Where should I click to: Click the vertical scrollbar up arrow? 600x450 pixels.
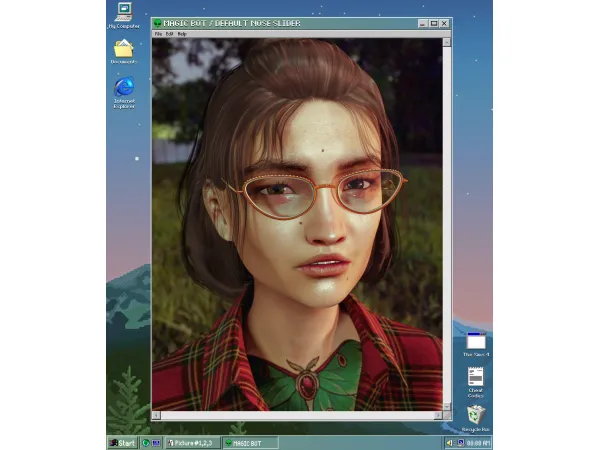click(447, 42)
